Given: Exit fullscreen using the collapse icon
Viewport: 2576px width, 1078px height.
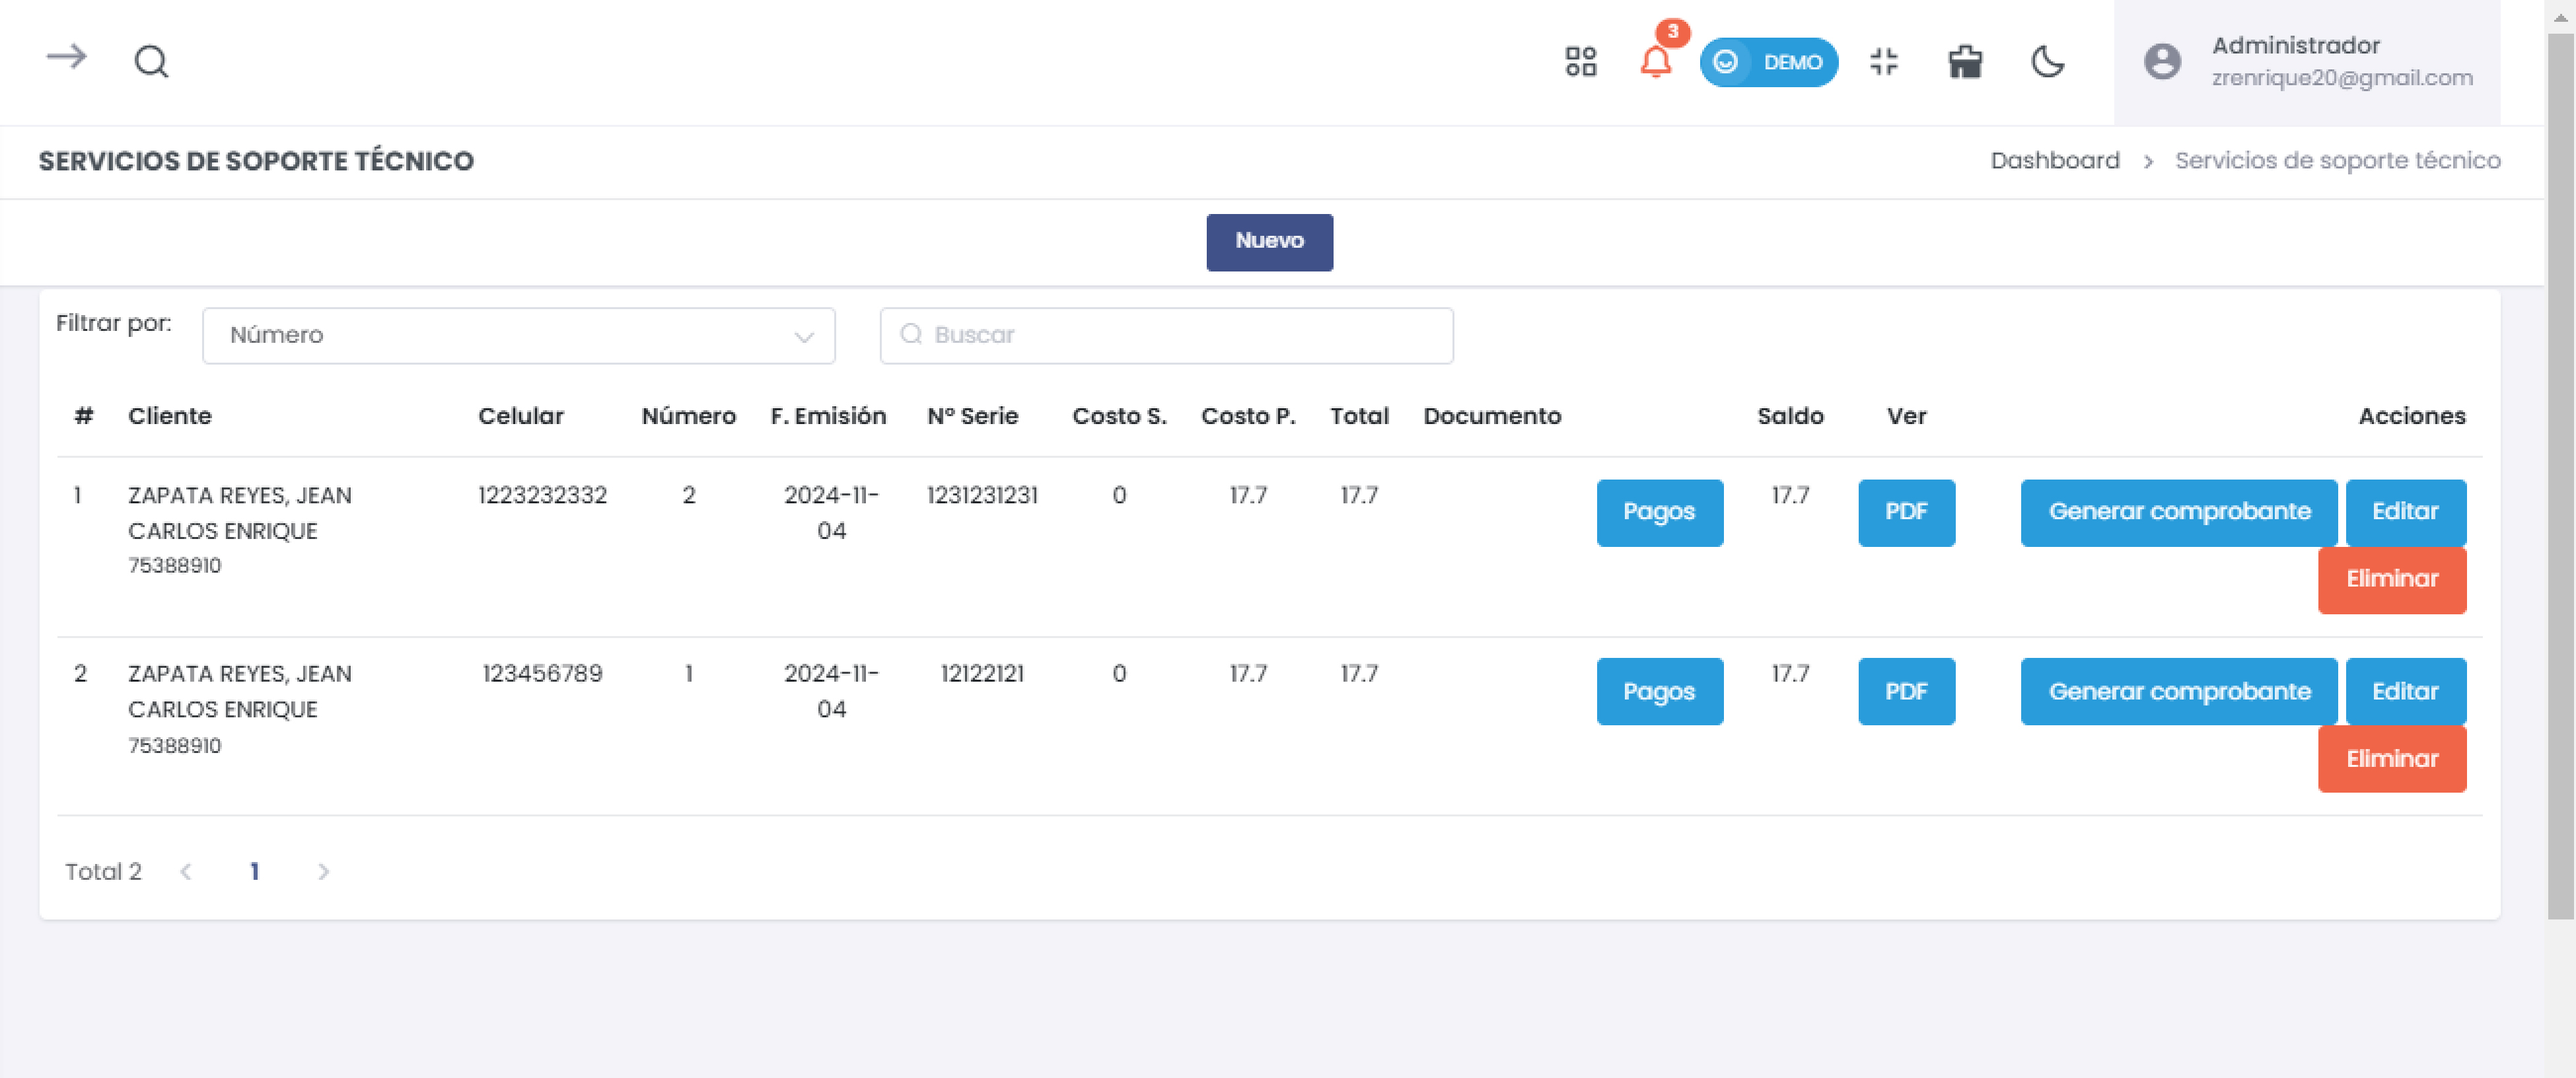Looking at the screenshot, I should tap(1883, 62).
